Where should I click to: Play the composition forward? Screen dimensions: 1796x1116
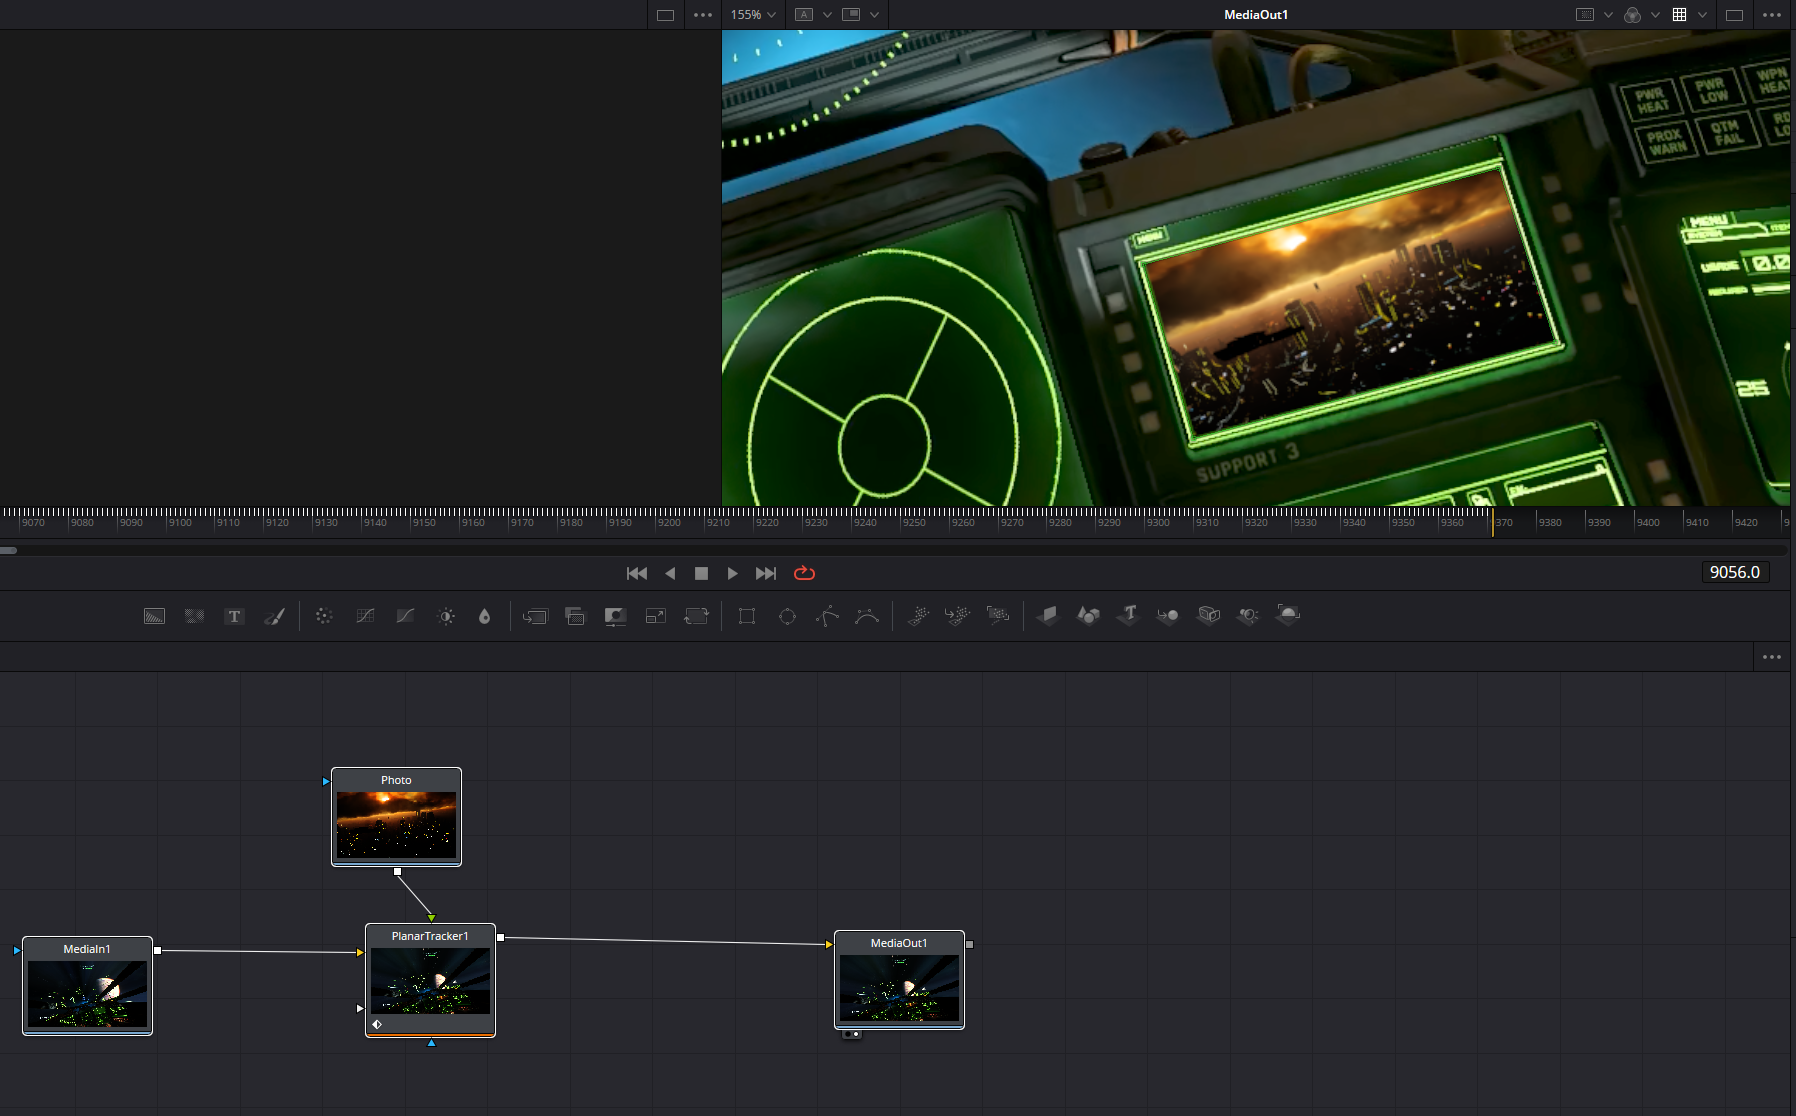pos(732,573)
